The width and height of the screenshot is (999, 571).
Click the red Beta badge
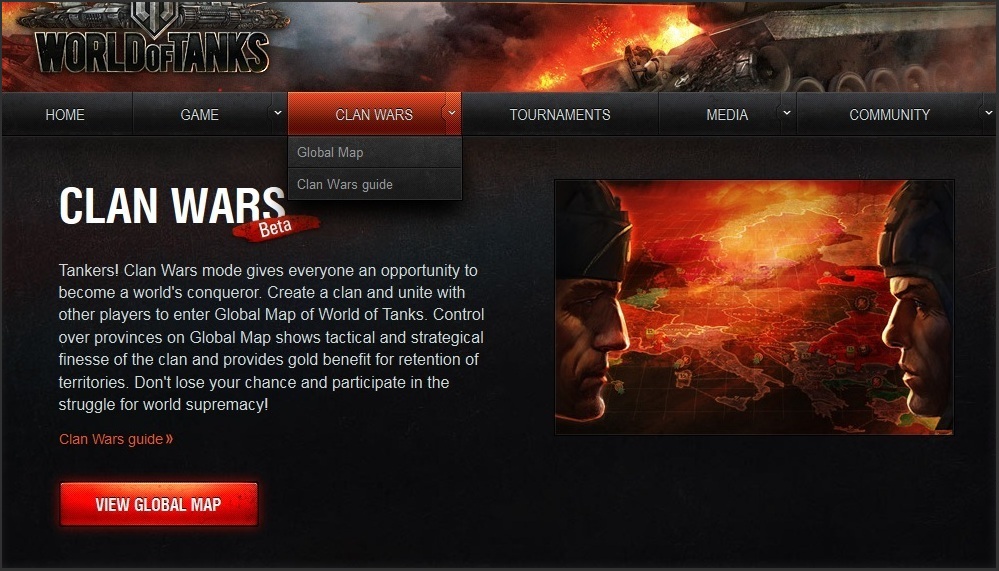(x=277, y=228)
